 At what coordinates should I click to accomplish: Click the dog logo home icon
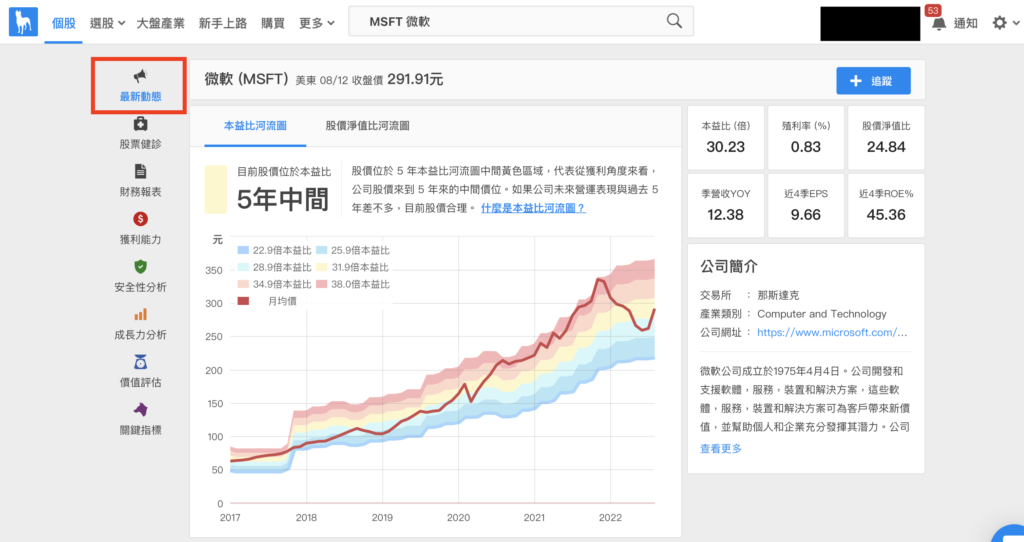coord(23,22)
